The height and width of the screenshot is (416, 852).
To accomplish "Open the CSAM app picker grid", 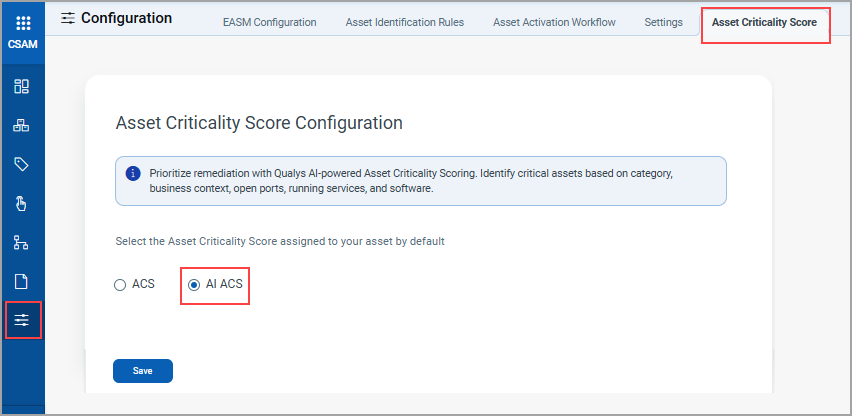I will [23, 23].
